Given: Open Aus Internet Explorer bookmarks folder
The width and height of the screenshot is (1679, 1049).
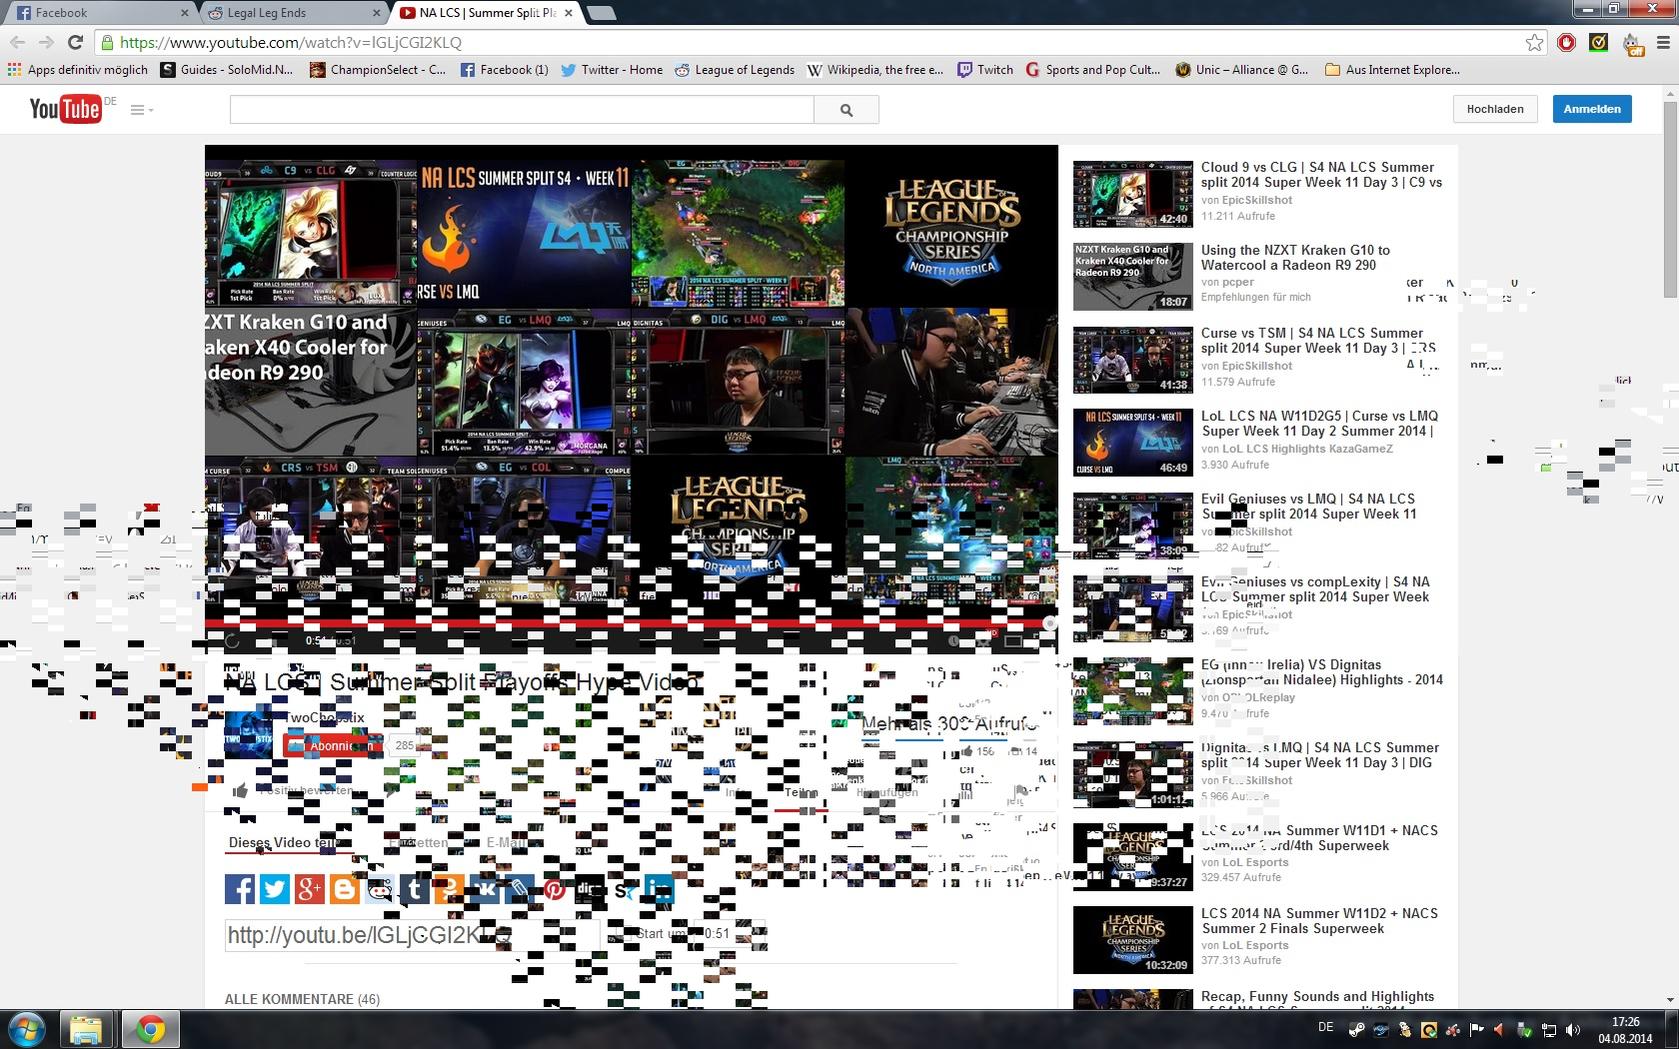Looking at the screenshot, I should [1392, 69].
